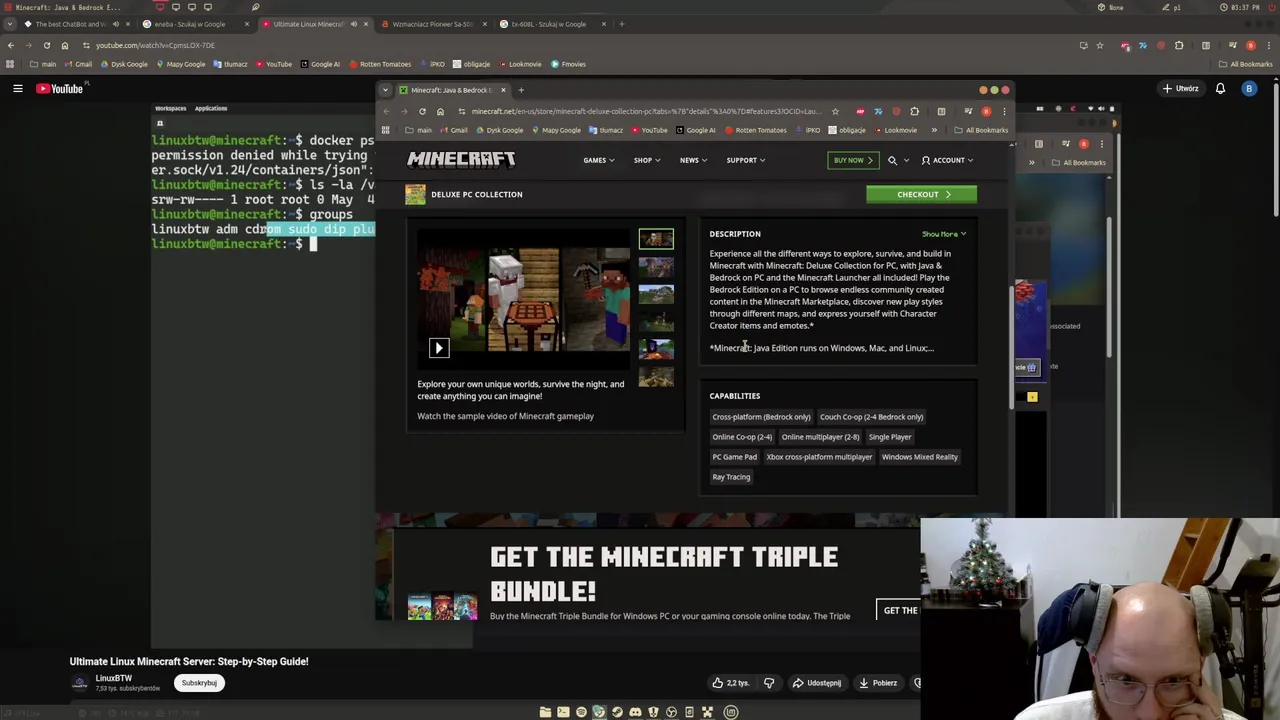Expand the GAMES menu on Minecraft site
1280x720 pixels.
tap(598, 160)
